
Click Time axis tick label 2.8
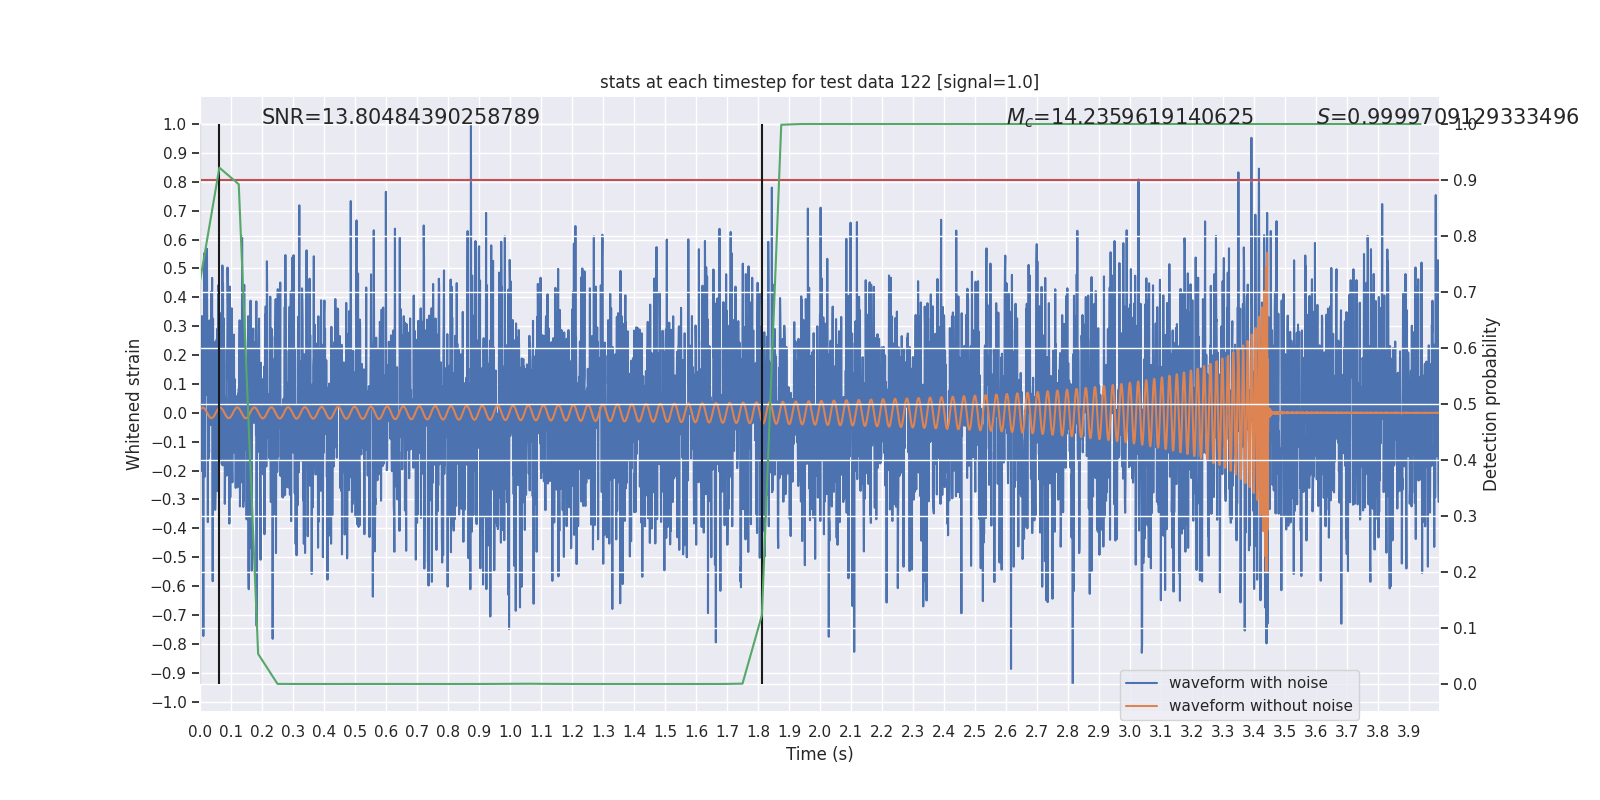(x=1067, y=732)
